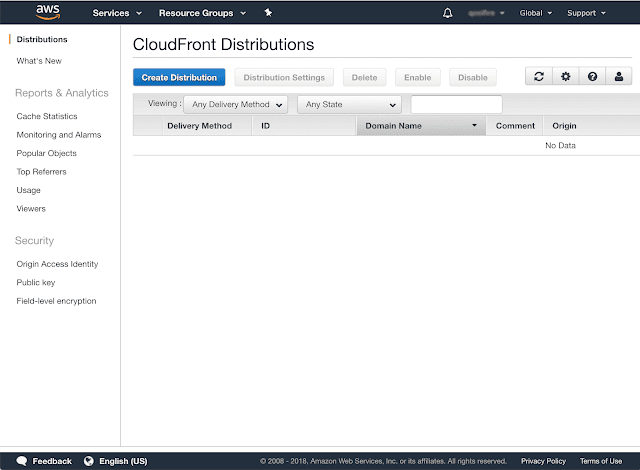Refresh the distributions list
The image size is (640, 470).
tap(539, 76)
